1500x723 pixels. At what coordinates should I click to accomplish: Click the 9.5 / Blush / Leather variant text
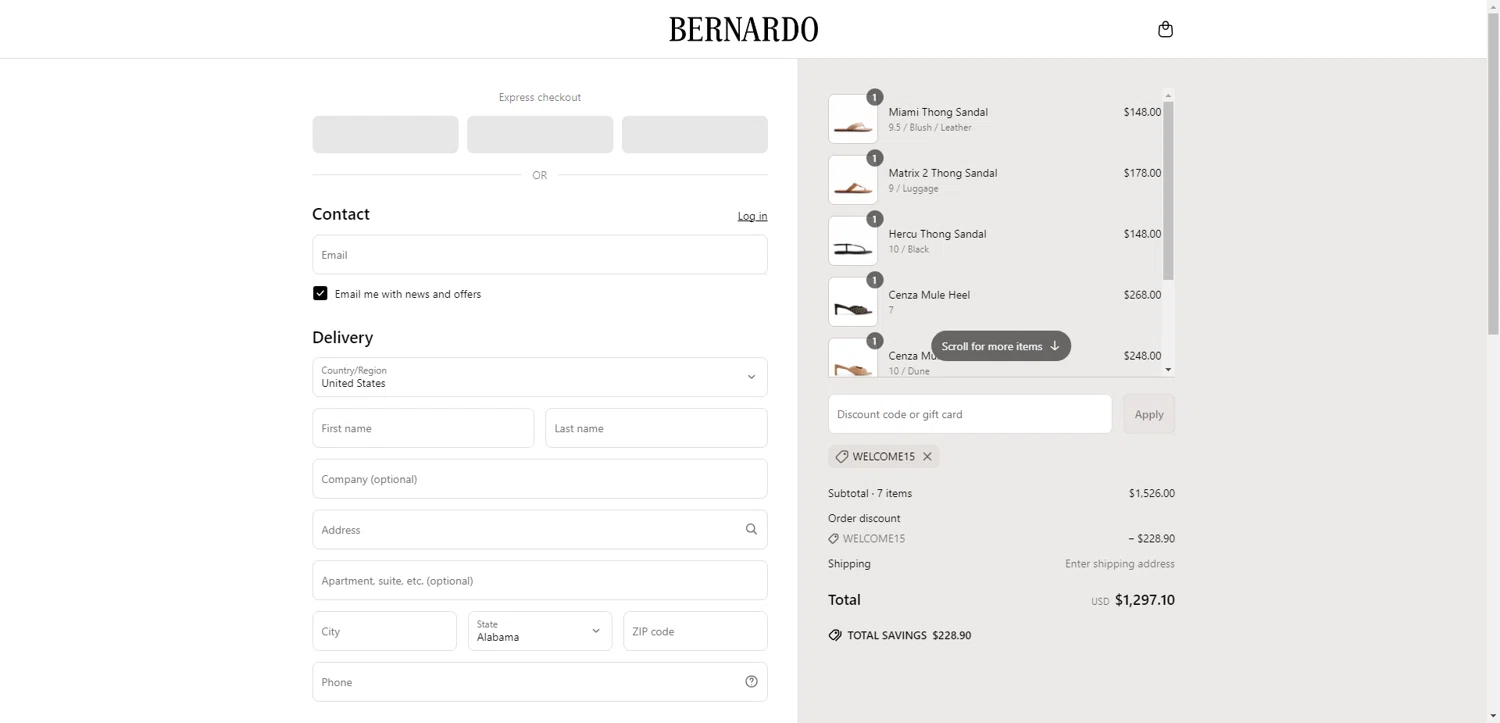coord(930,128)
